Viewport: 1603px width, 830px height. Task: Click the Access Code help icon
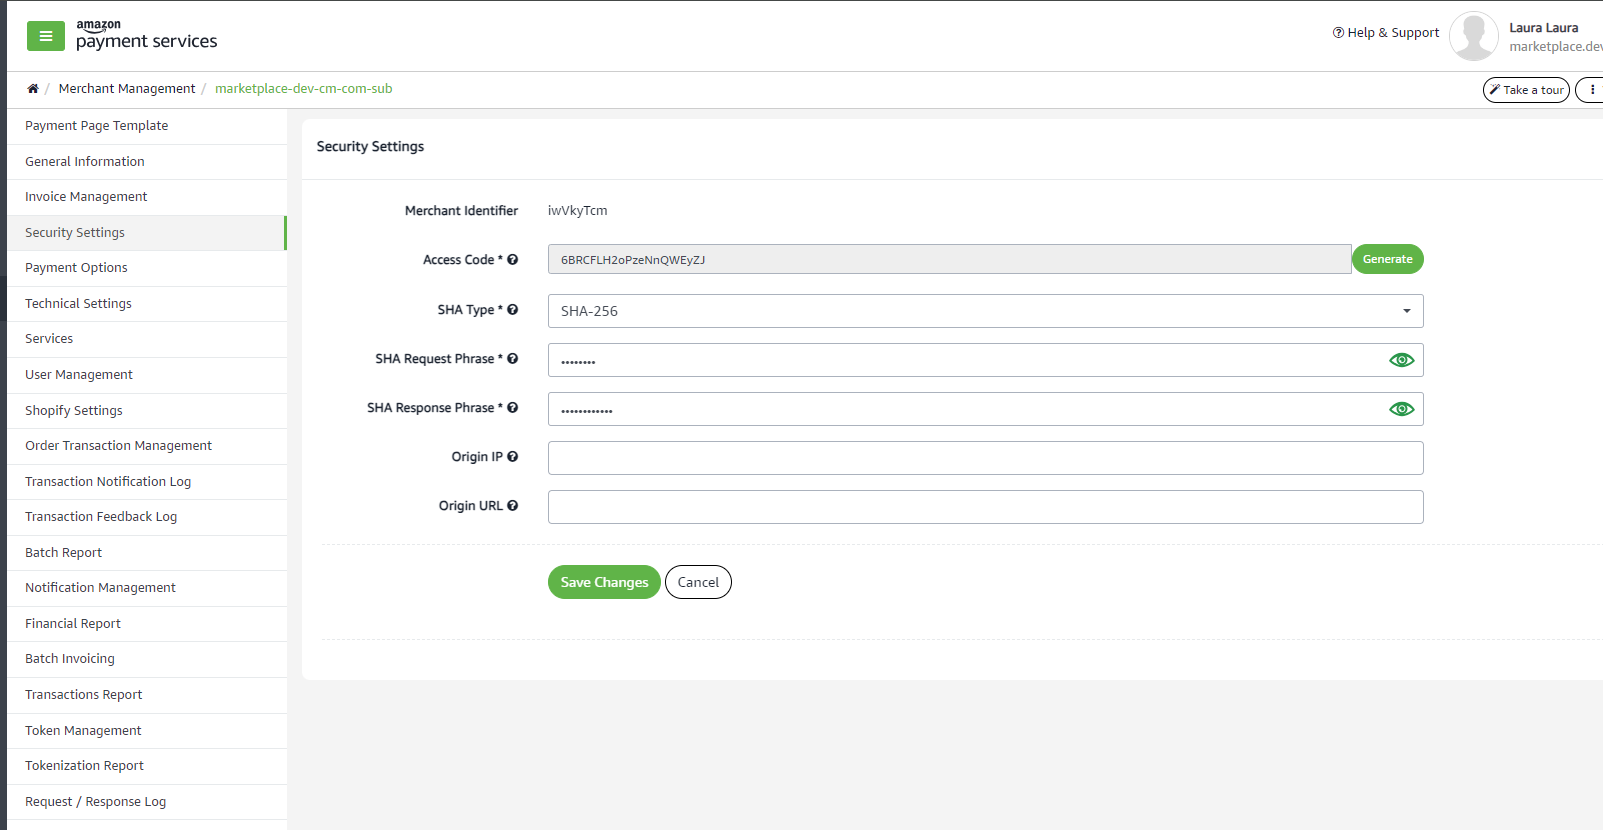point(513,260)
